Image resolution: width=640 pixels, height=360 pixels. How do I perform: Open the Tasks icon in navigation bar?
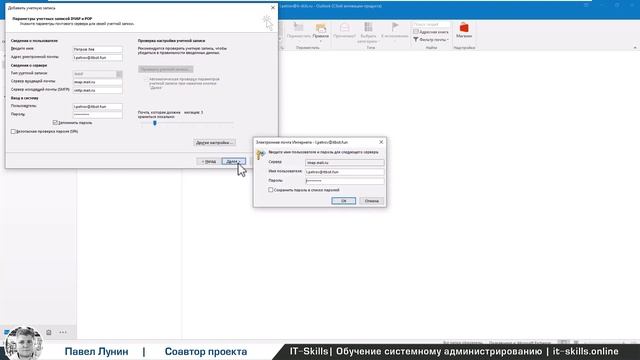click(x=49, y=332)
